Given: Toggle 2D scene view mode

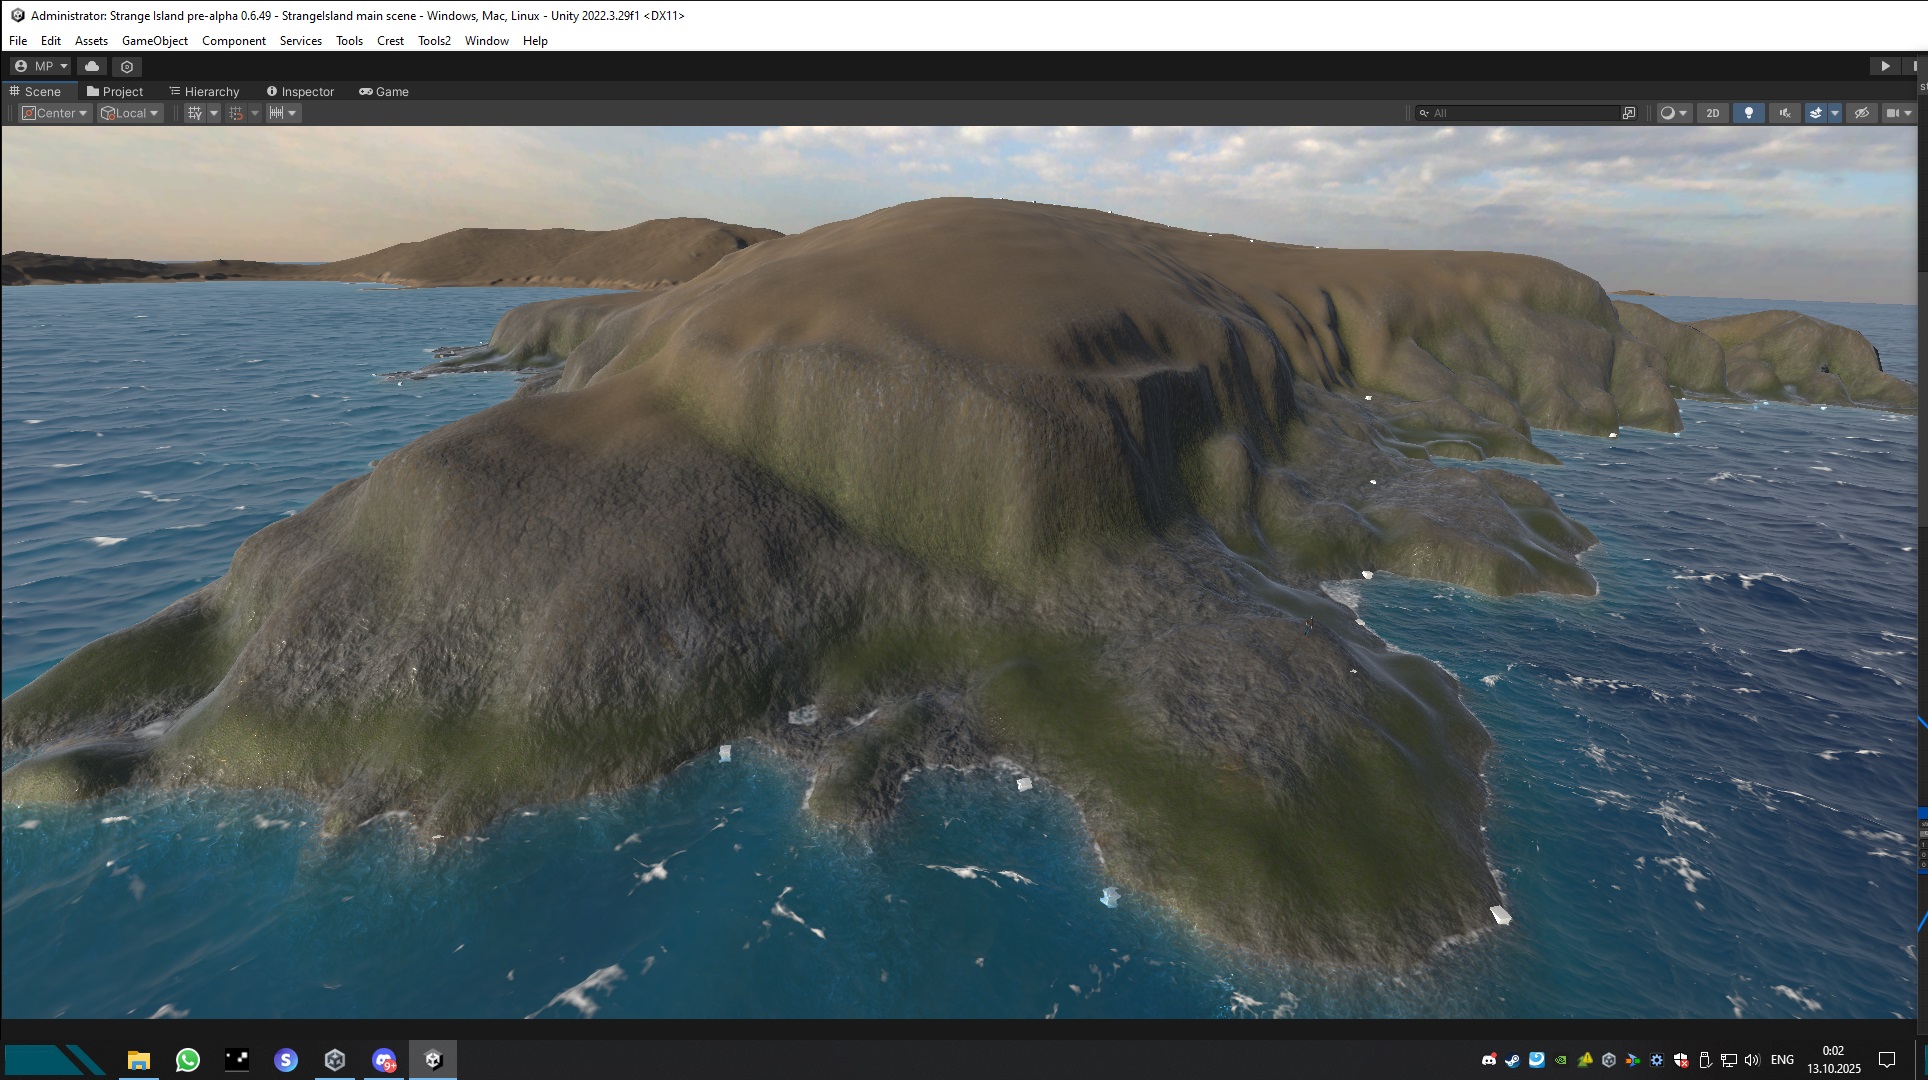Looking at the screenshot, I should click(x=1713, y=113).
